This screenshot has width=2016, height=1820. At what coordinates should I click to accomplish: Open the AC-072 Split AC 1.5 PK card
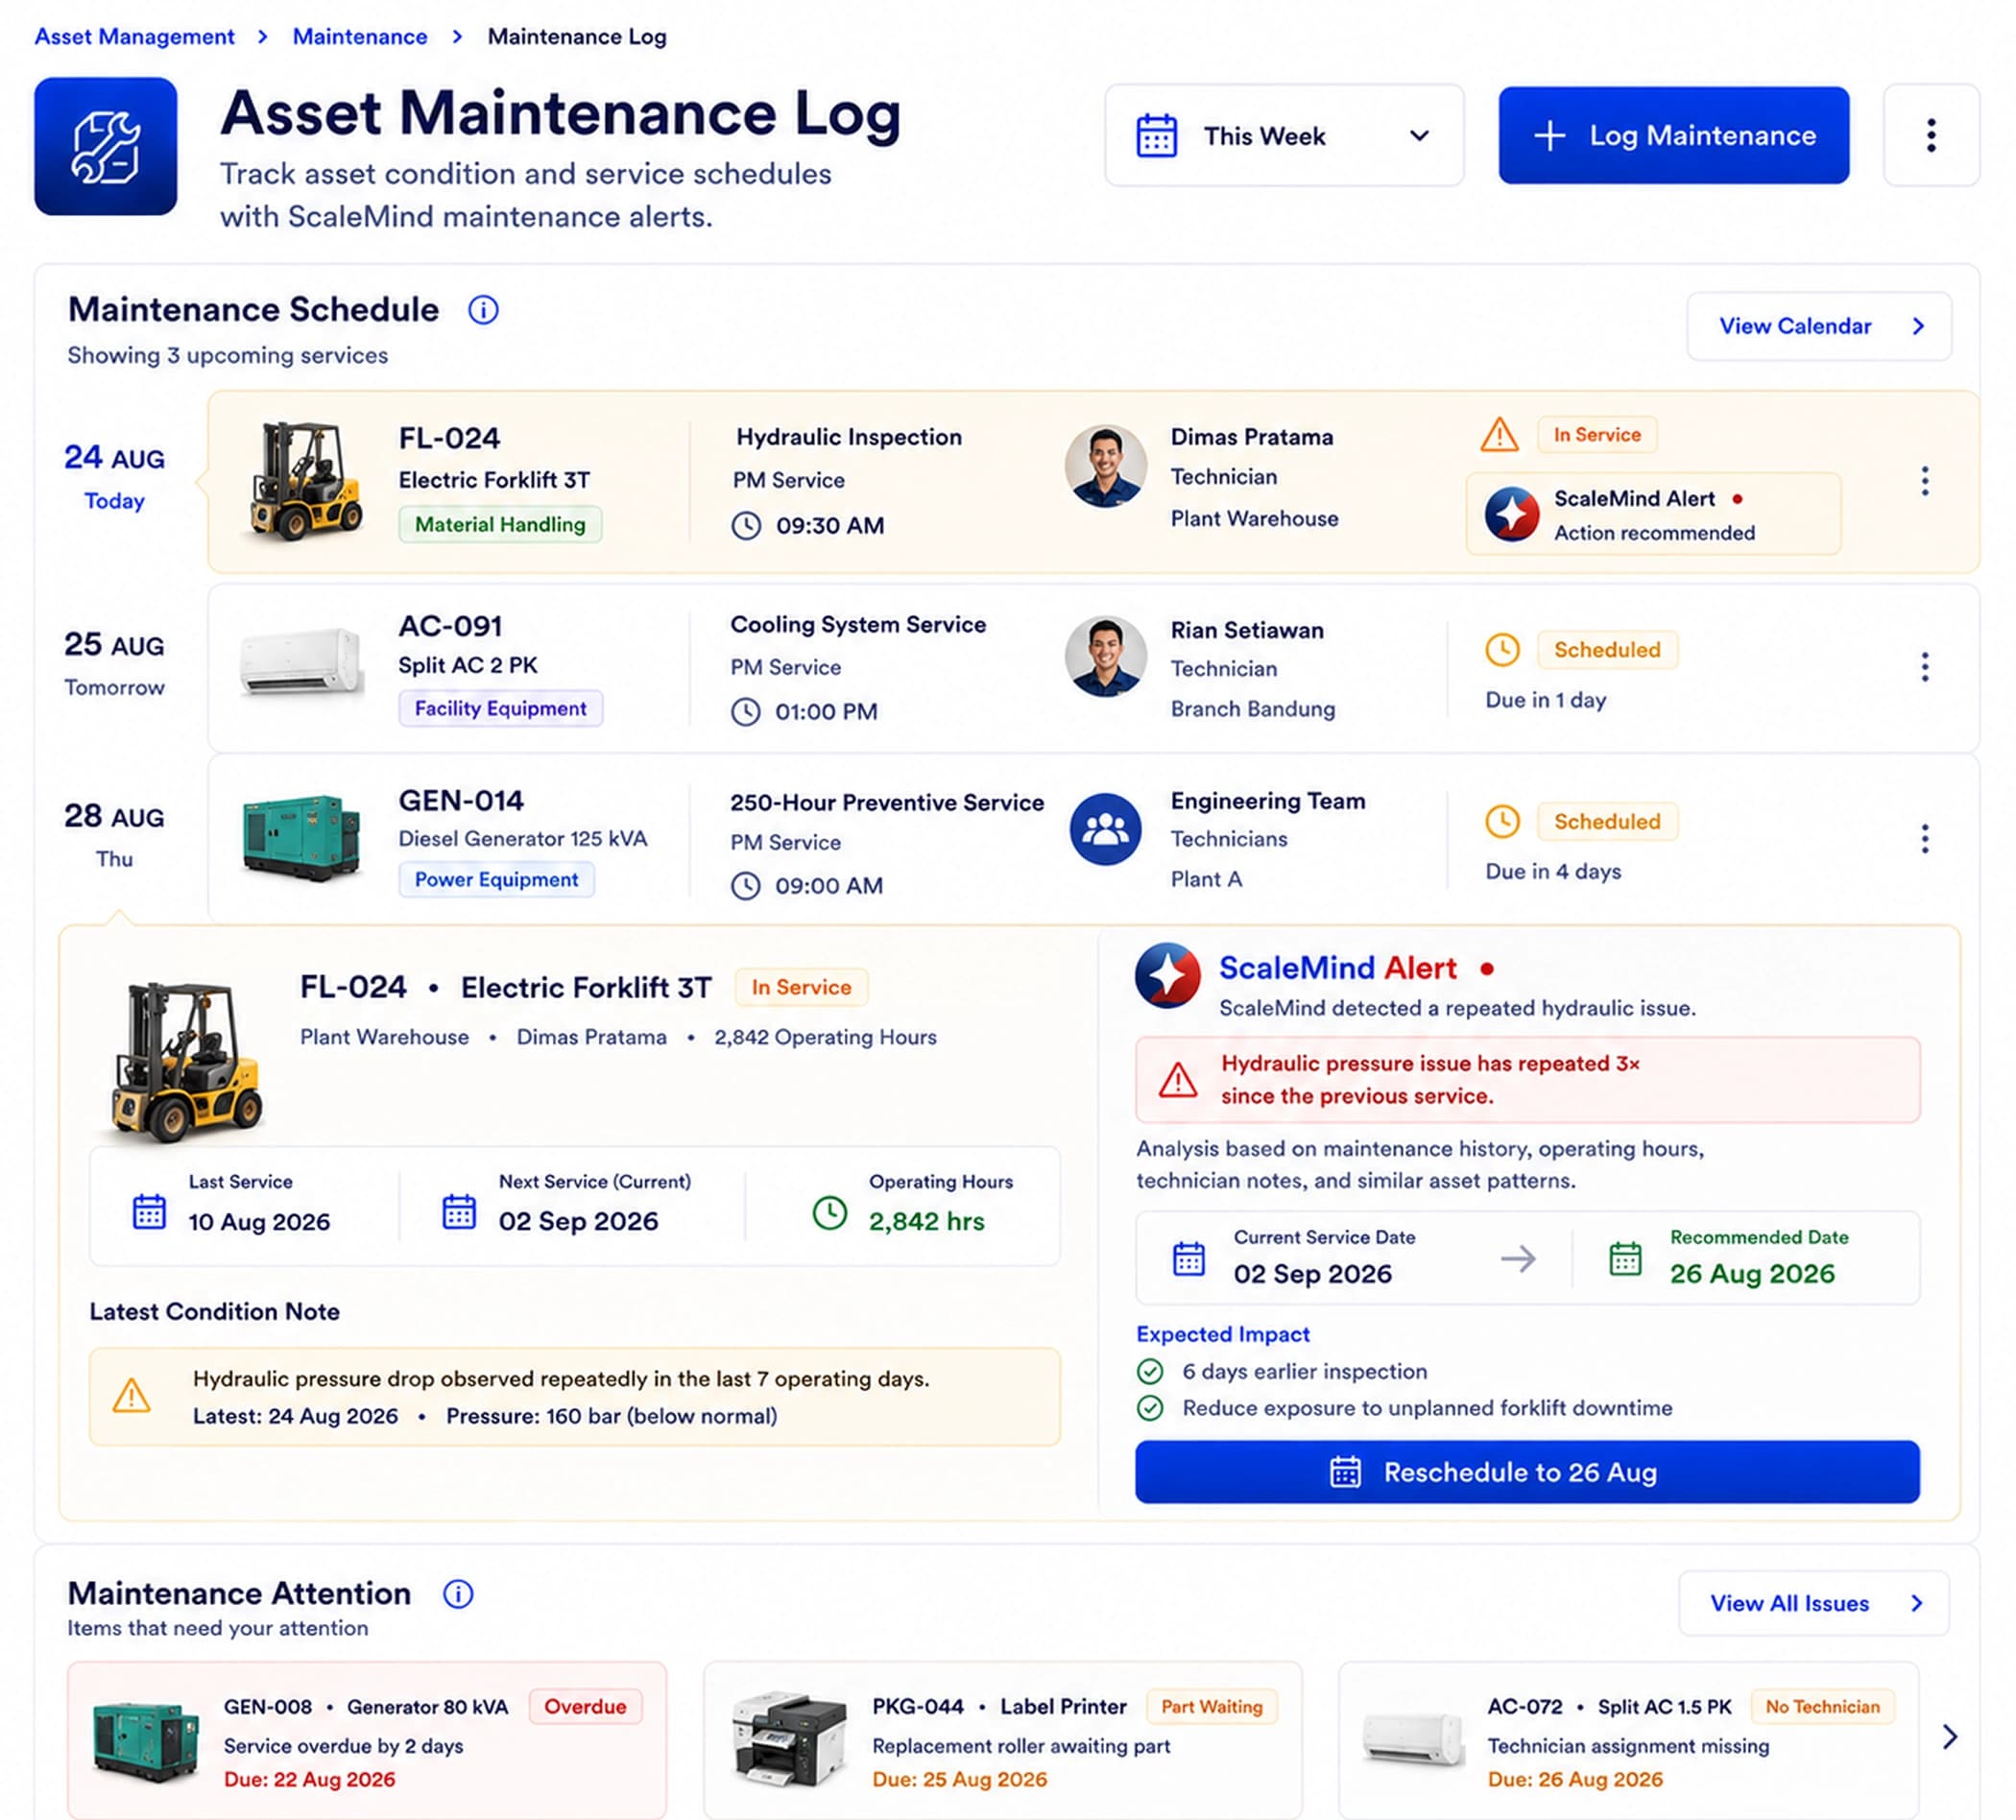[1628, 1740]
